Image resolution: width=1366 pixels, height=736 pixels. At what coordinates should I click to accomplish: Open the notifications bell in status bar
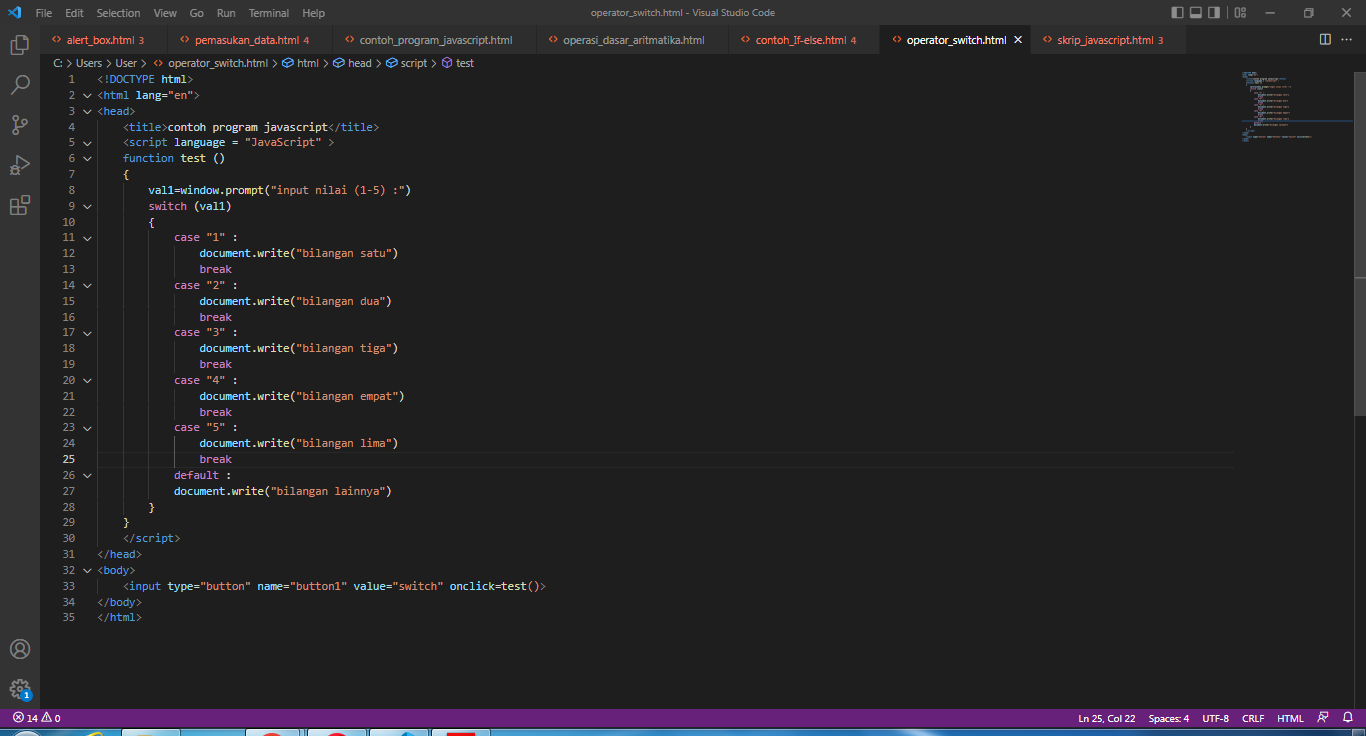[x=1349, y=717]
